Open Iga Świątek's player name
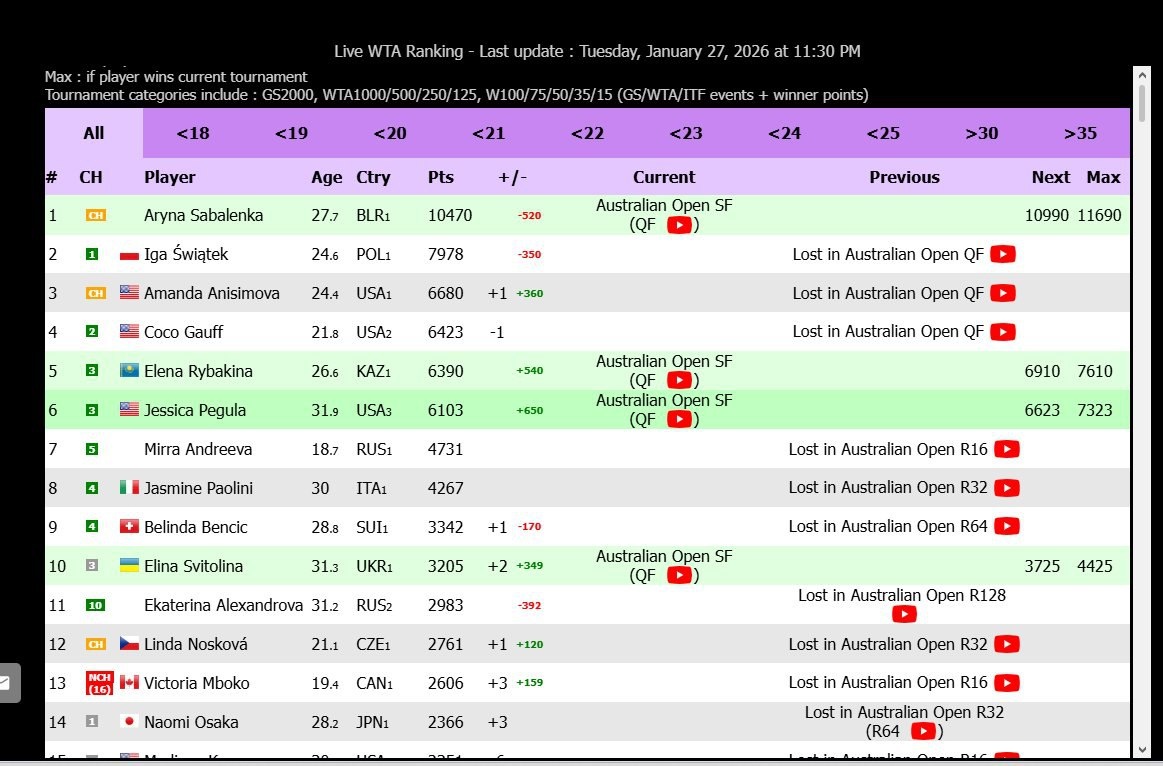The width and height of the screenshot is (1163, 766). coord(186,254)
